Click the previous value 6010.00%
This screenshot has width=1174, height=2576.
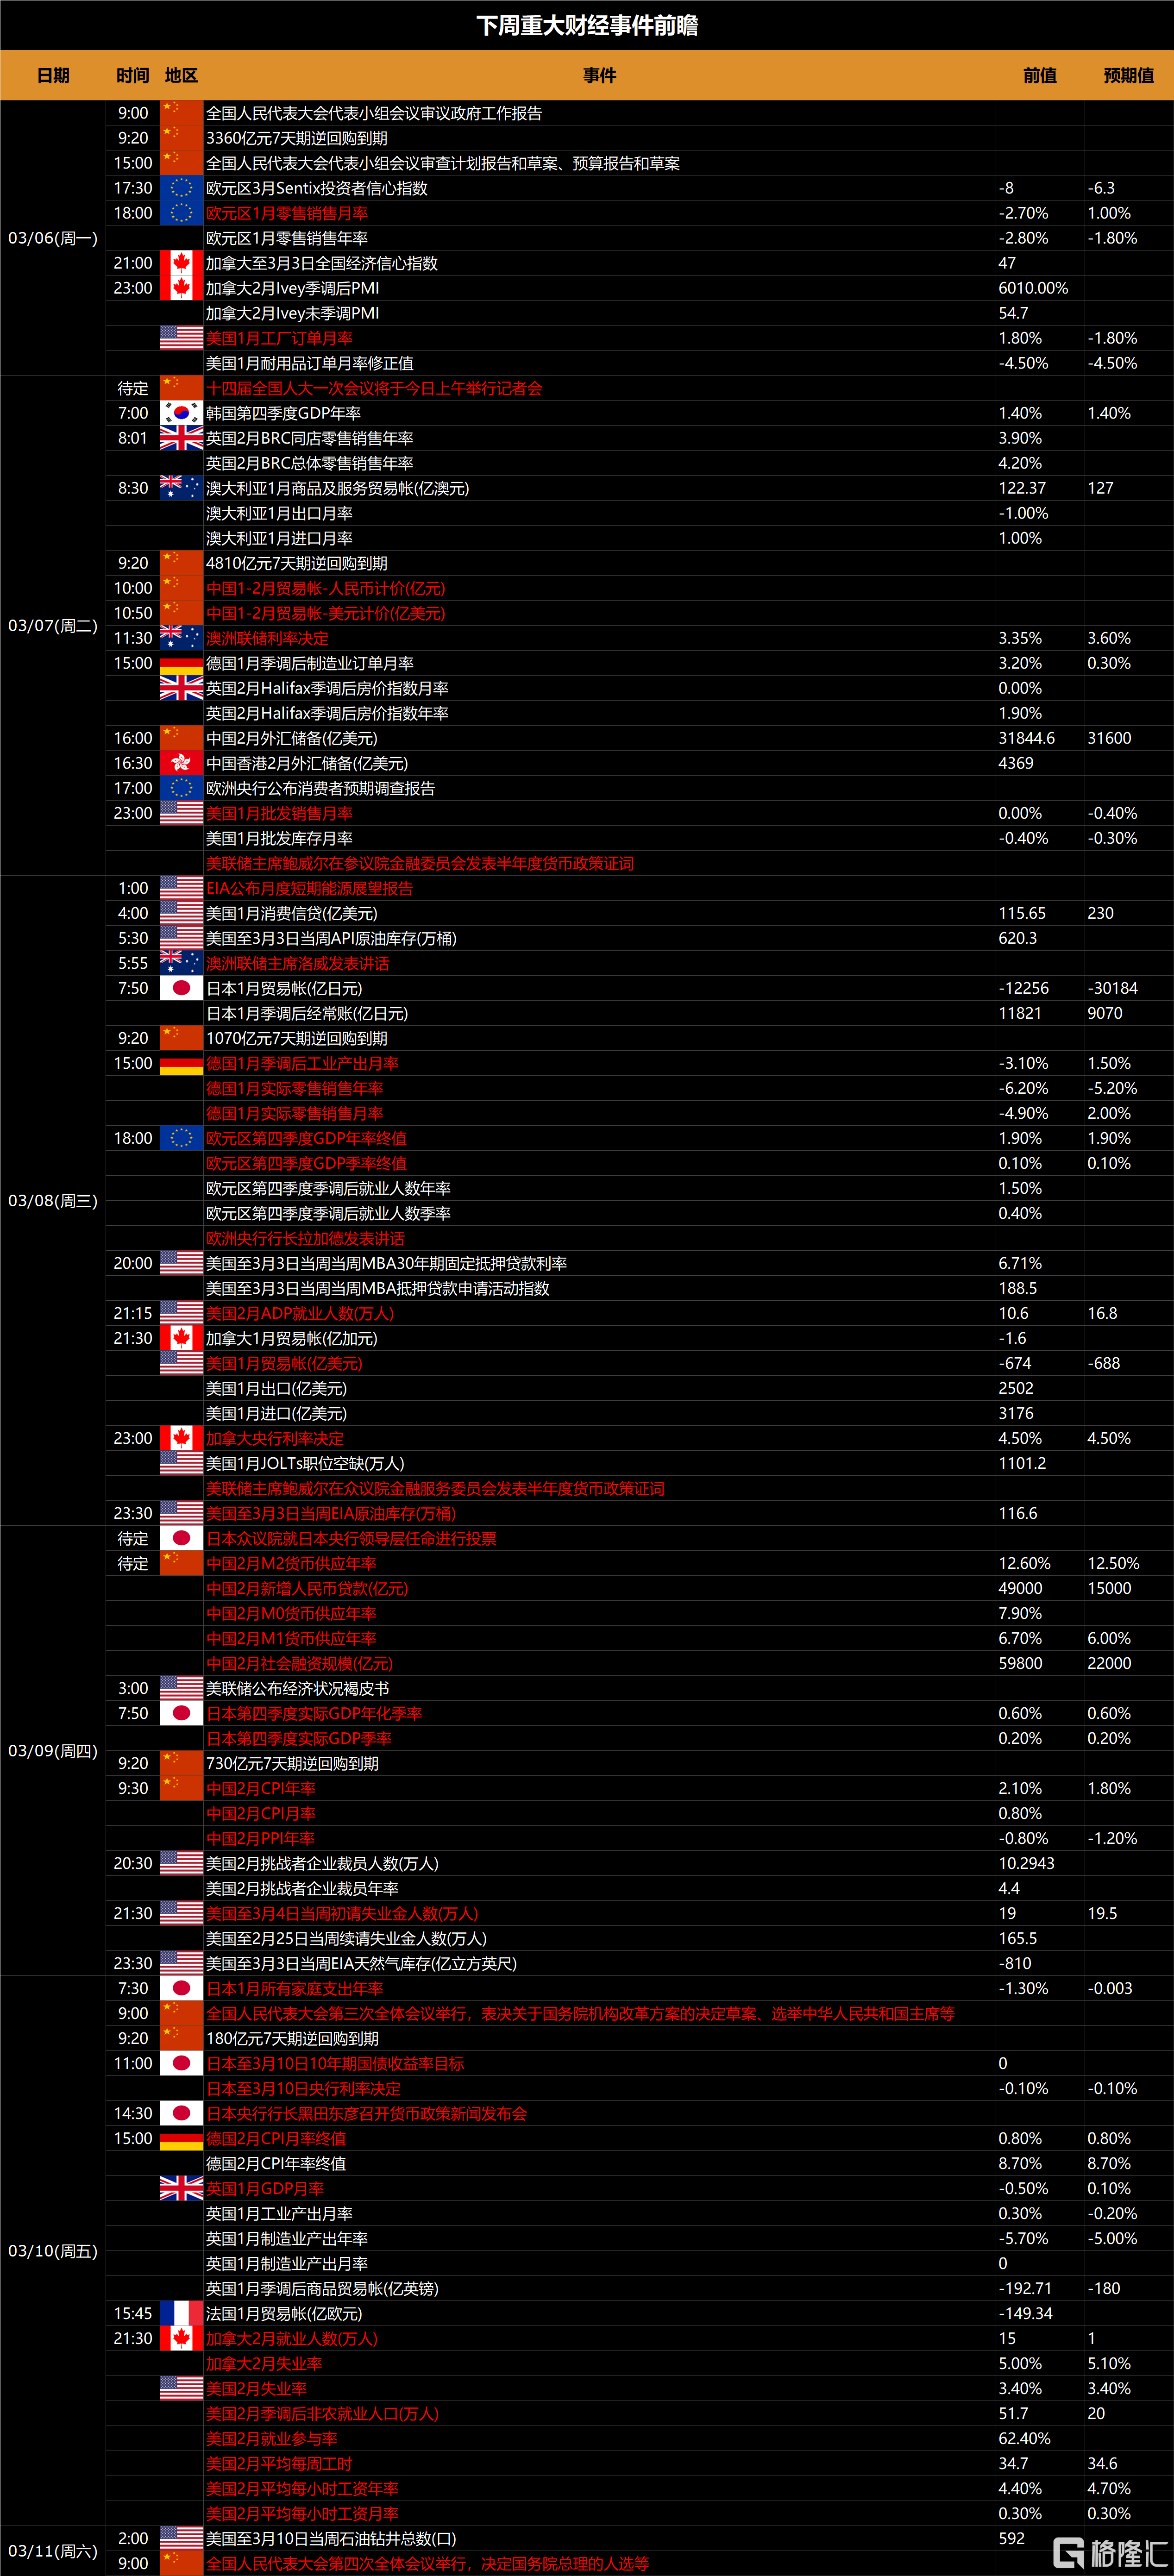click(1033, 288)
